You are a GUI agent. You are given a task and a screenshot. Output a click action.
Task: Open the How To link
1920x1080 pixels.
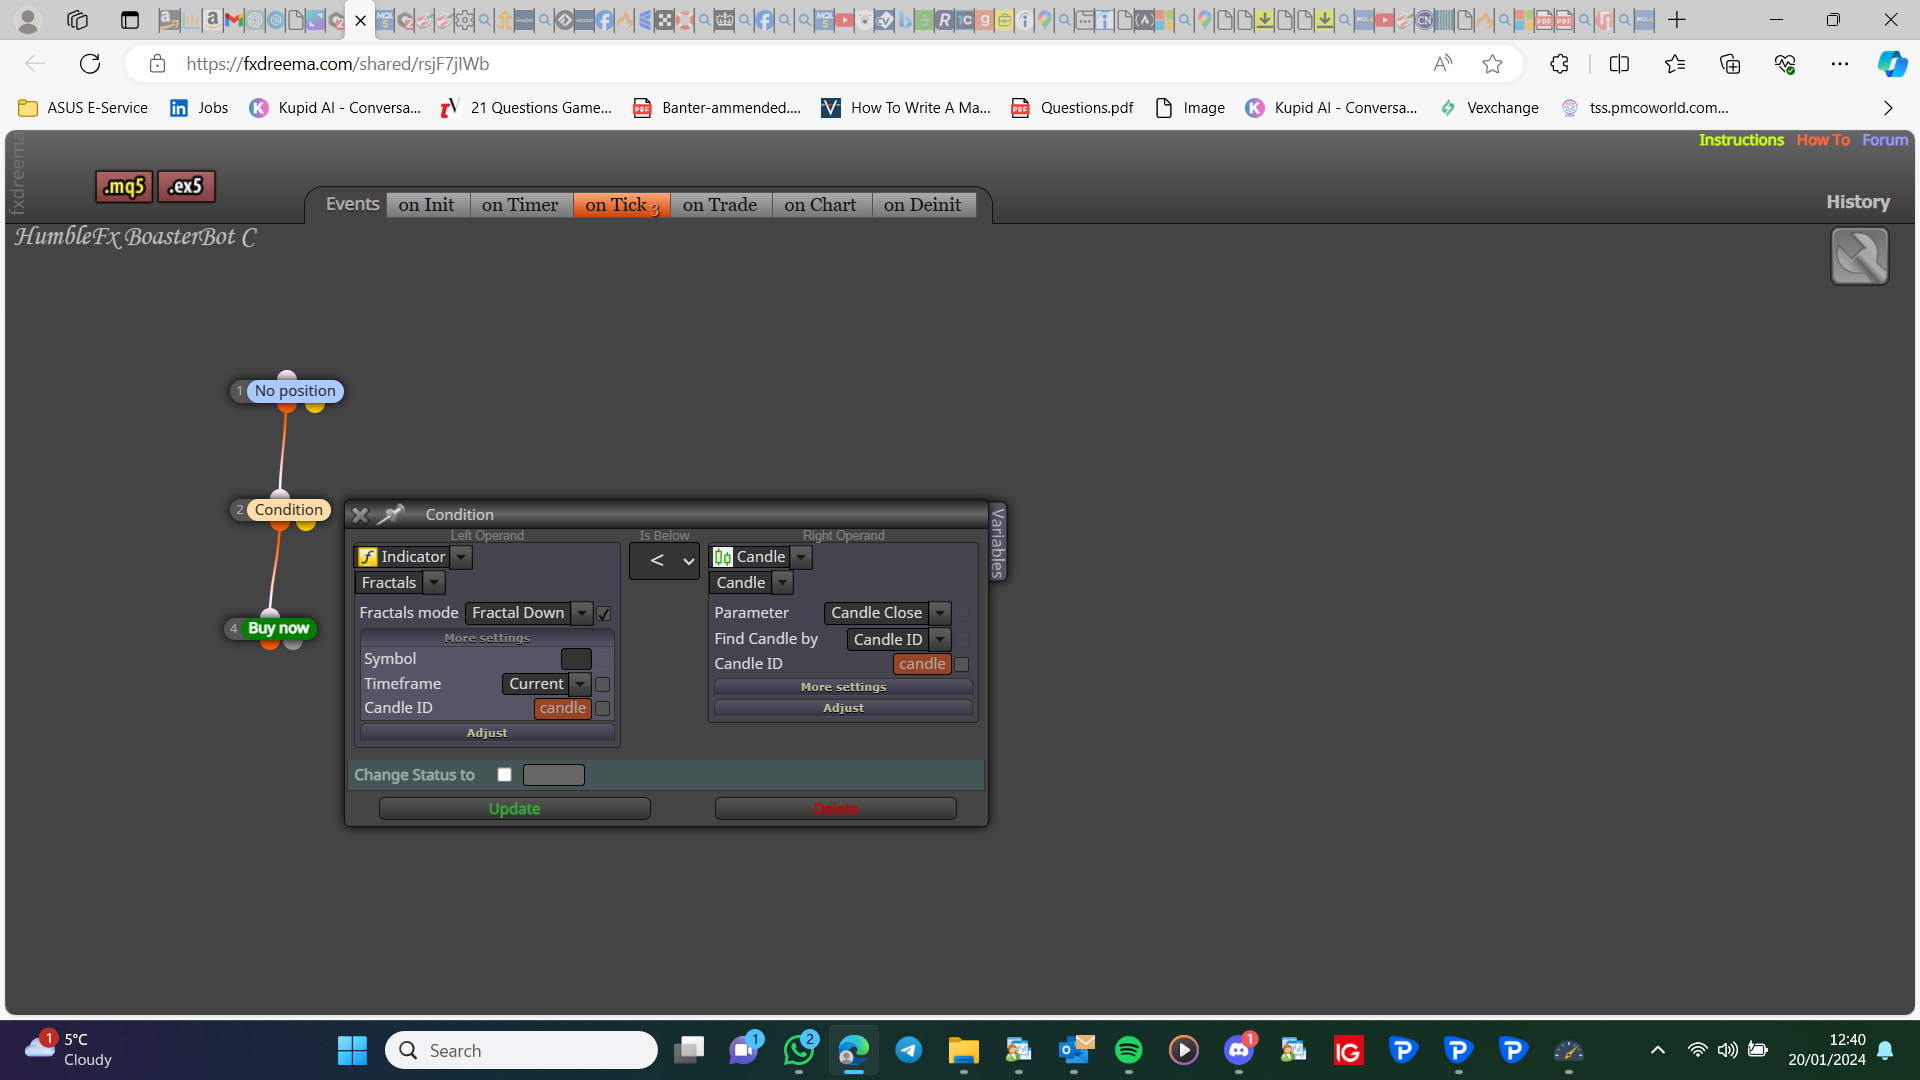pyautogui.click(x=1823, y=140)
